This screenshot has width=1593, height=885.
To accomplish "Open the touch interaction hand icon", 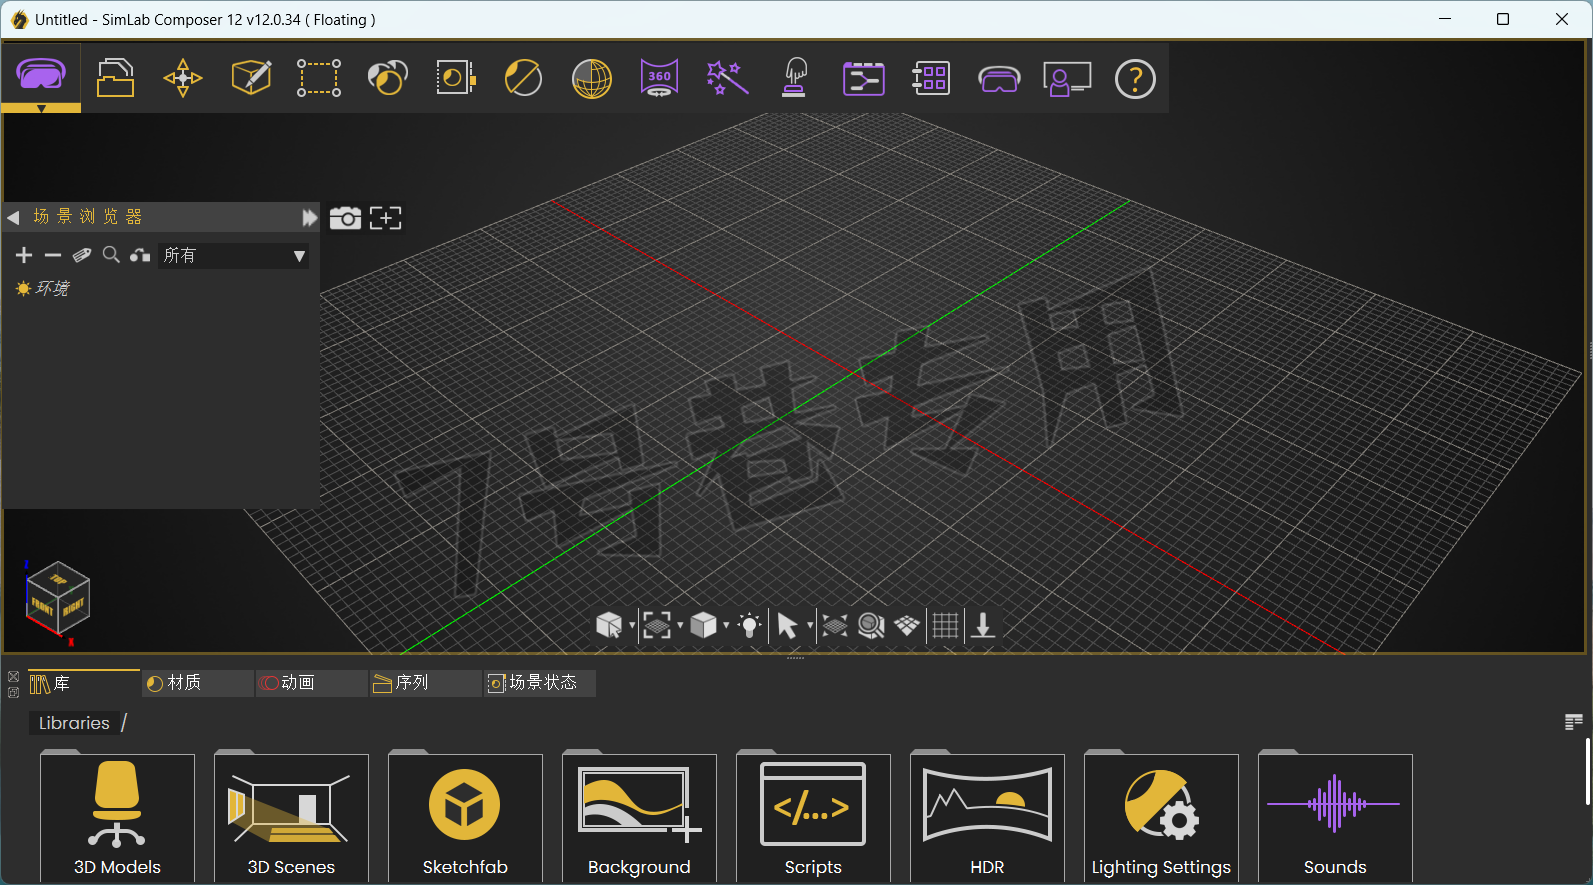I will (795, 77).
